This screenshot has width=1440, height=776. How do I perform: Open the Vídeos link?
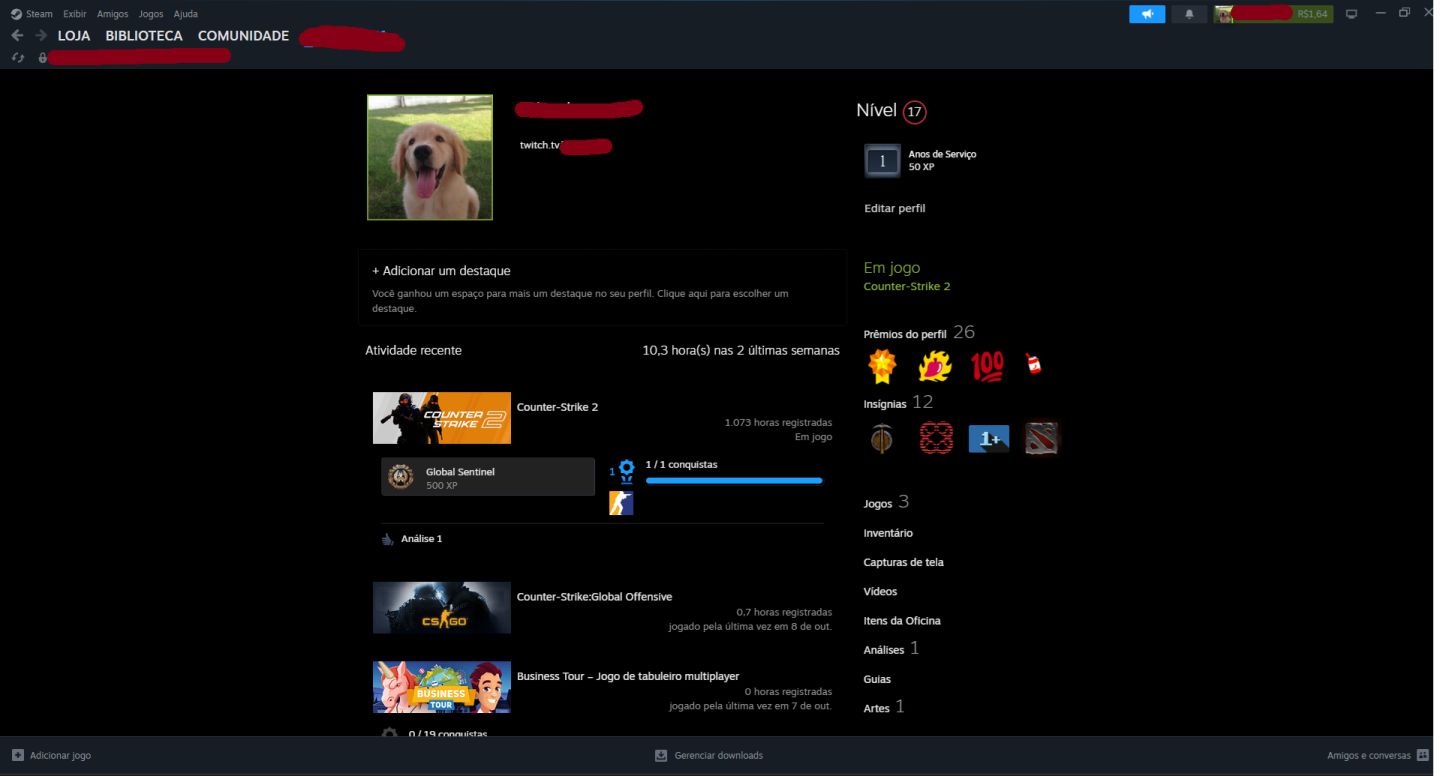pos(881,591)
